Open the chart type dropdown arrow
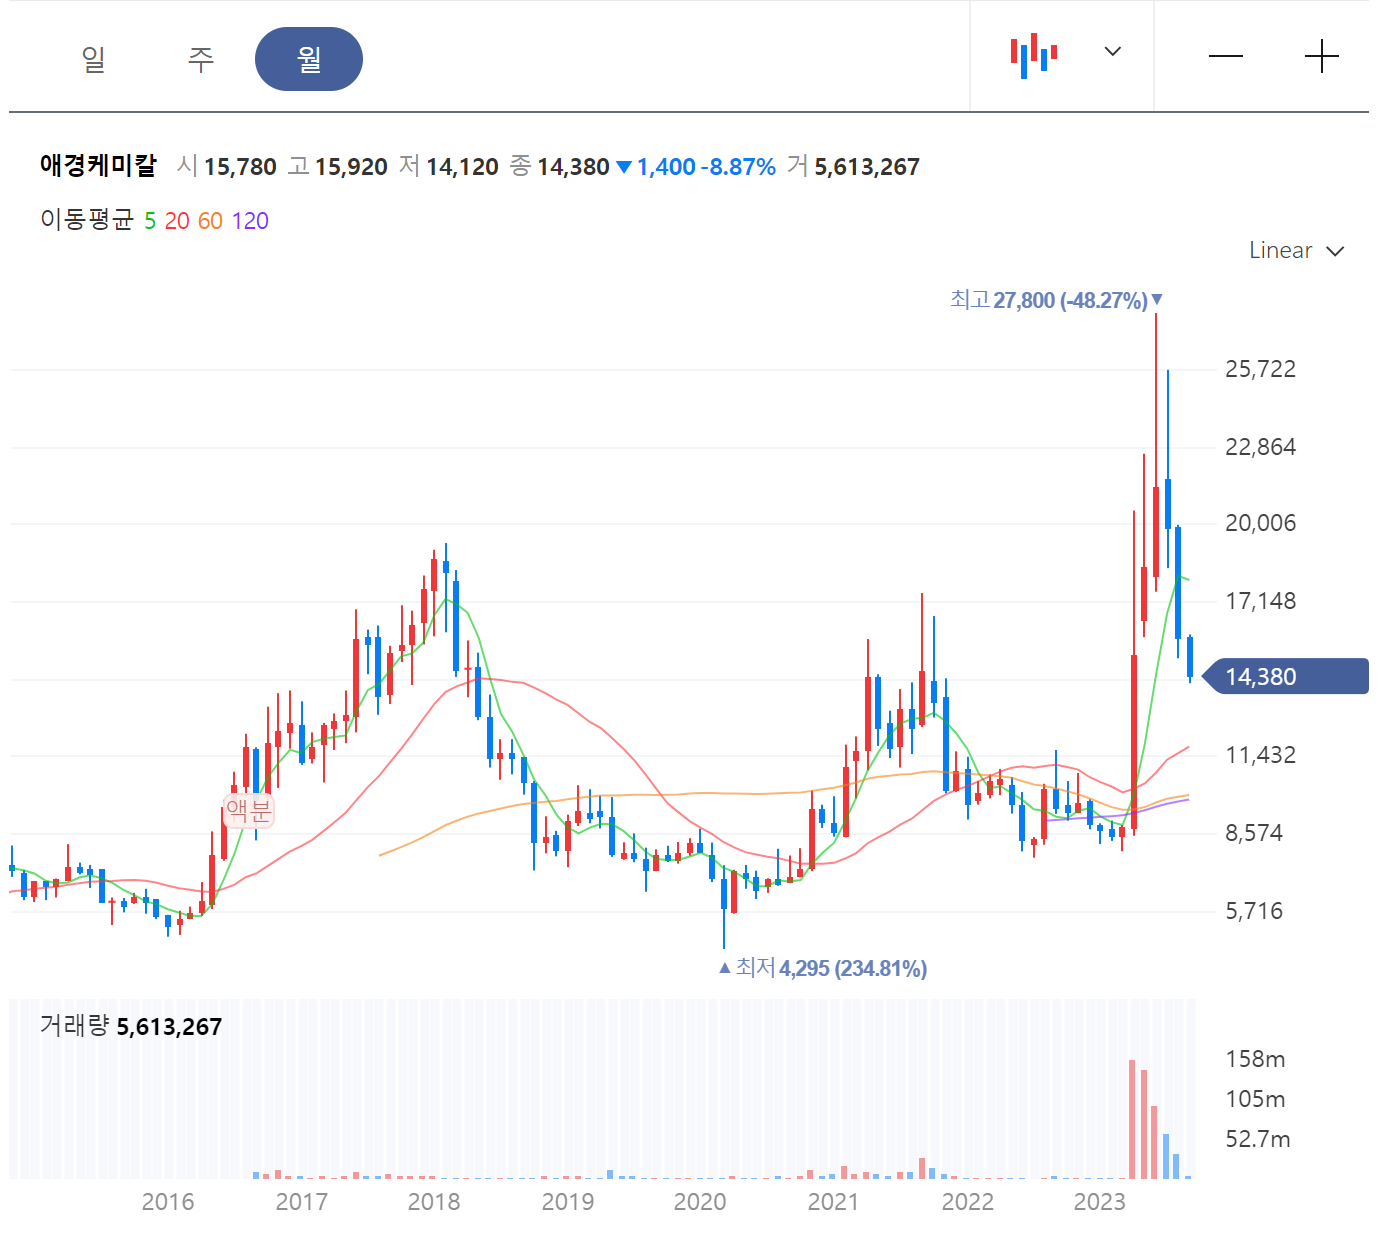The image size is (1396, 1245). (x=1112, y=51)
